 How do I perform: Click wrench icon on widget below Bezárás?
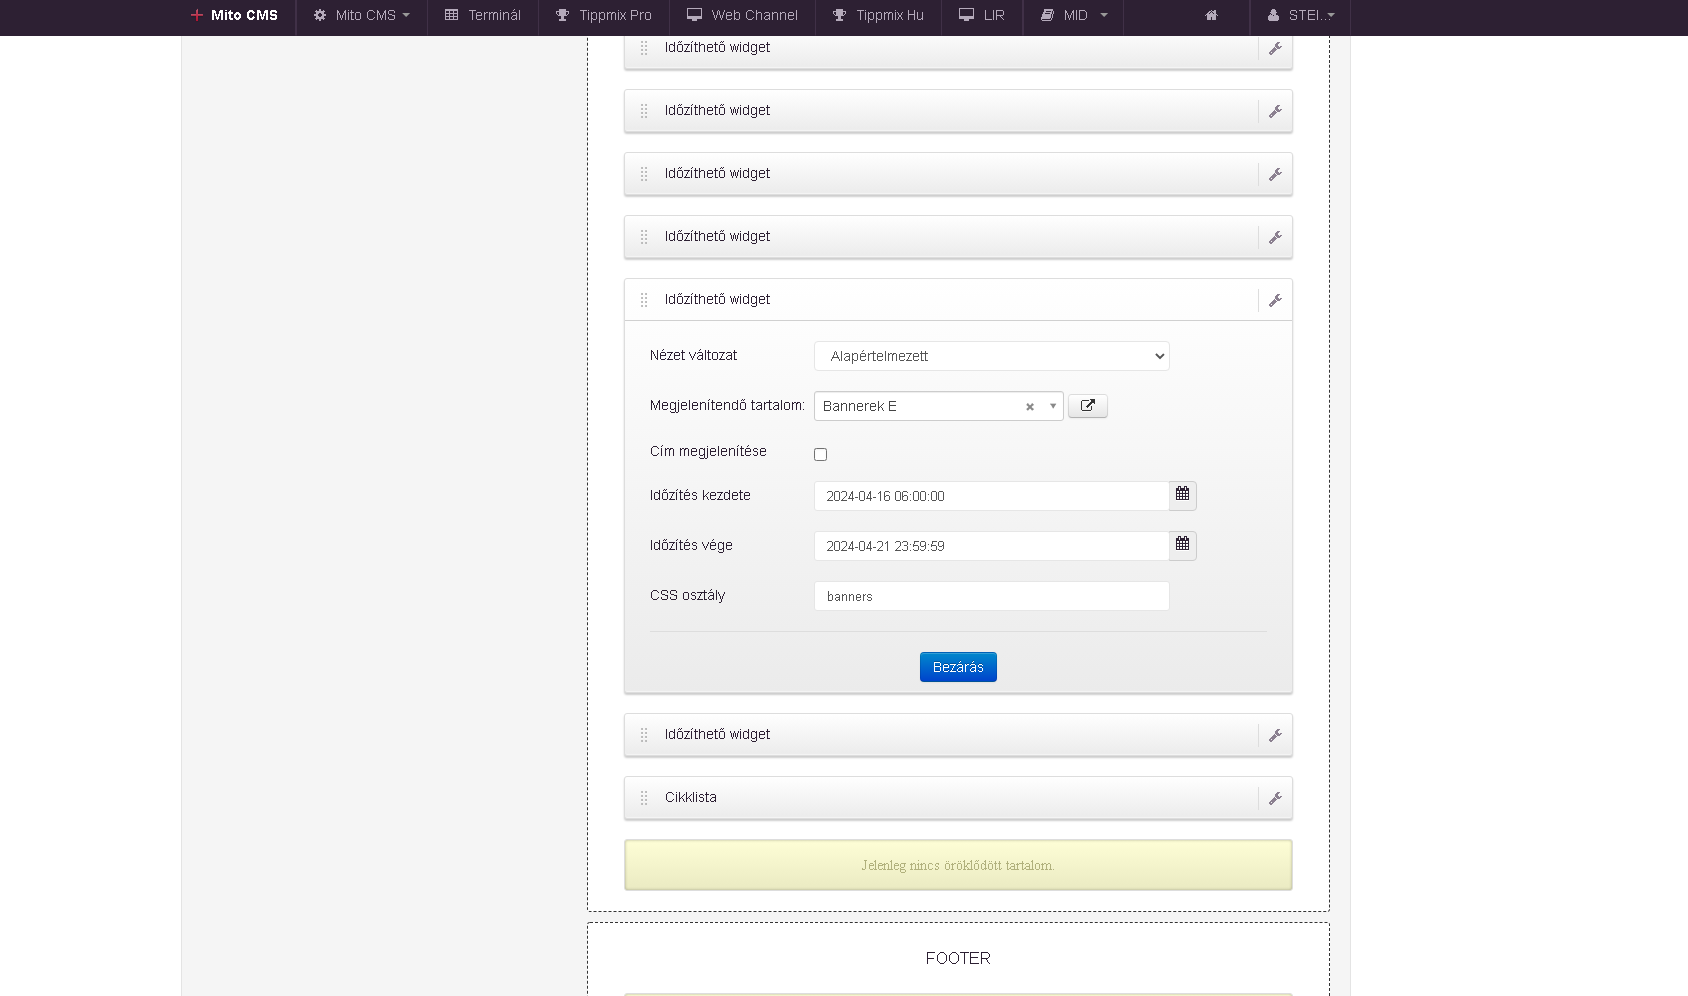(1275, 735)
